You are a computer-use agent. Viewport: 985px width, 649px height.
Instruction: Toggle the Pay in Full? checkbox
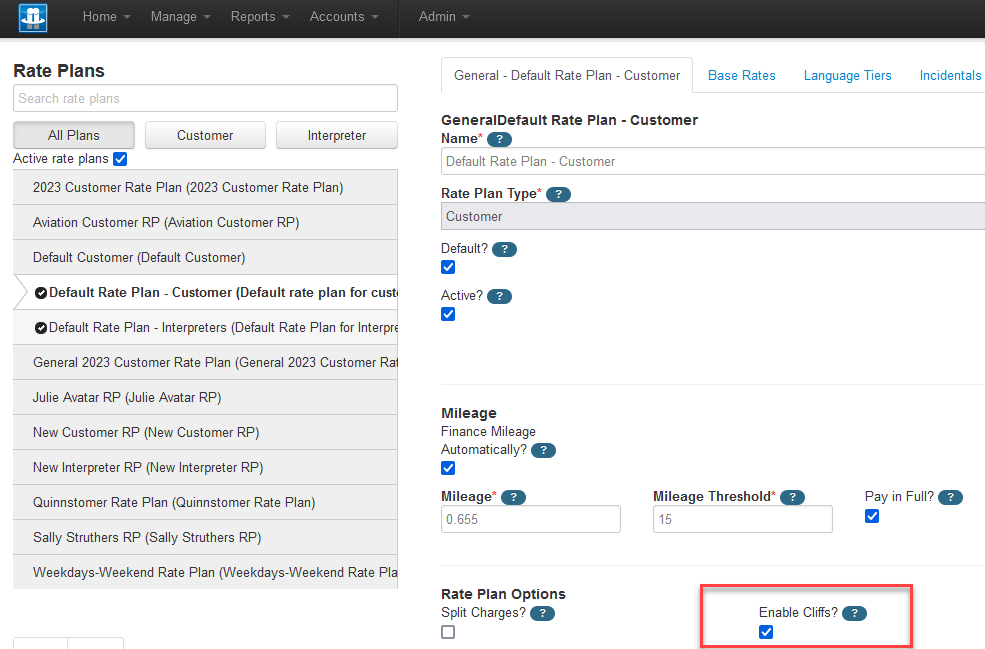872,516
